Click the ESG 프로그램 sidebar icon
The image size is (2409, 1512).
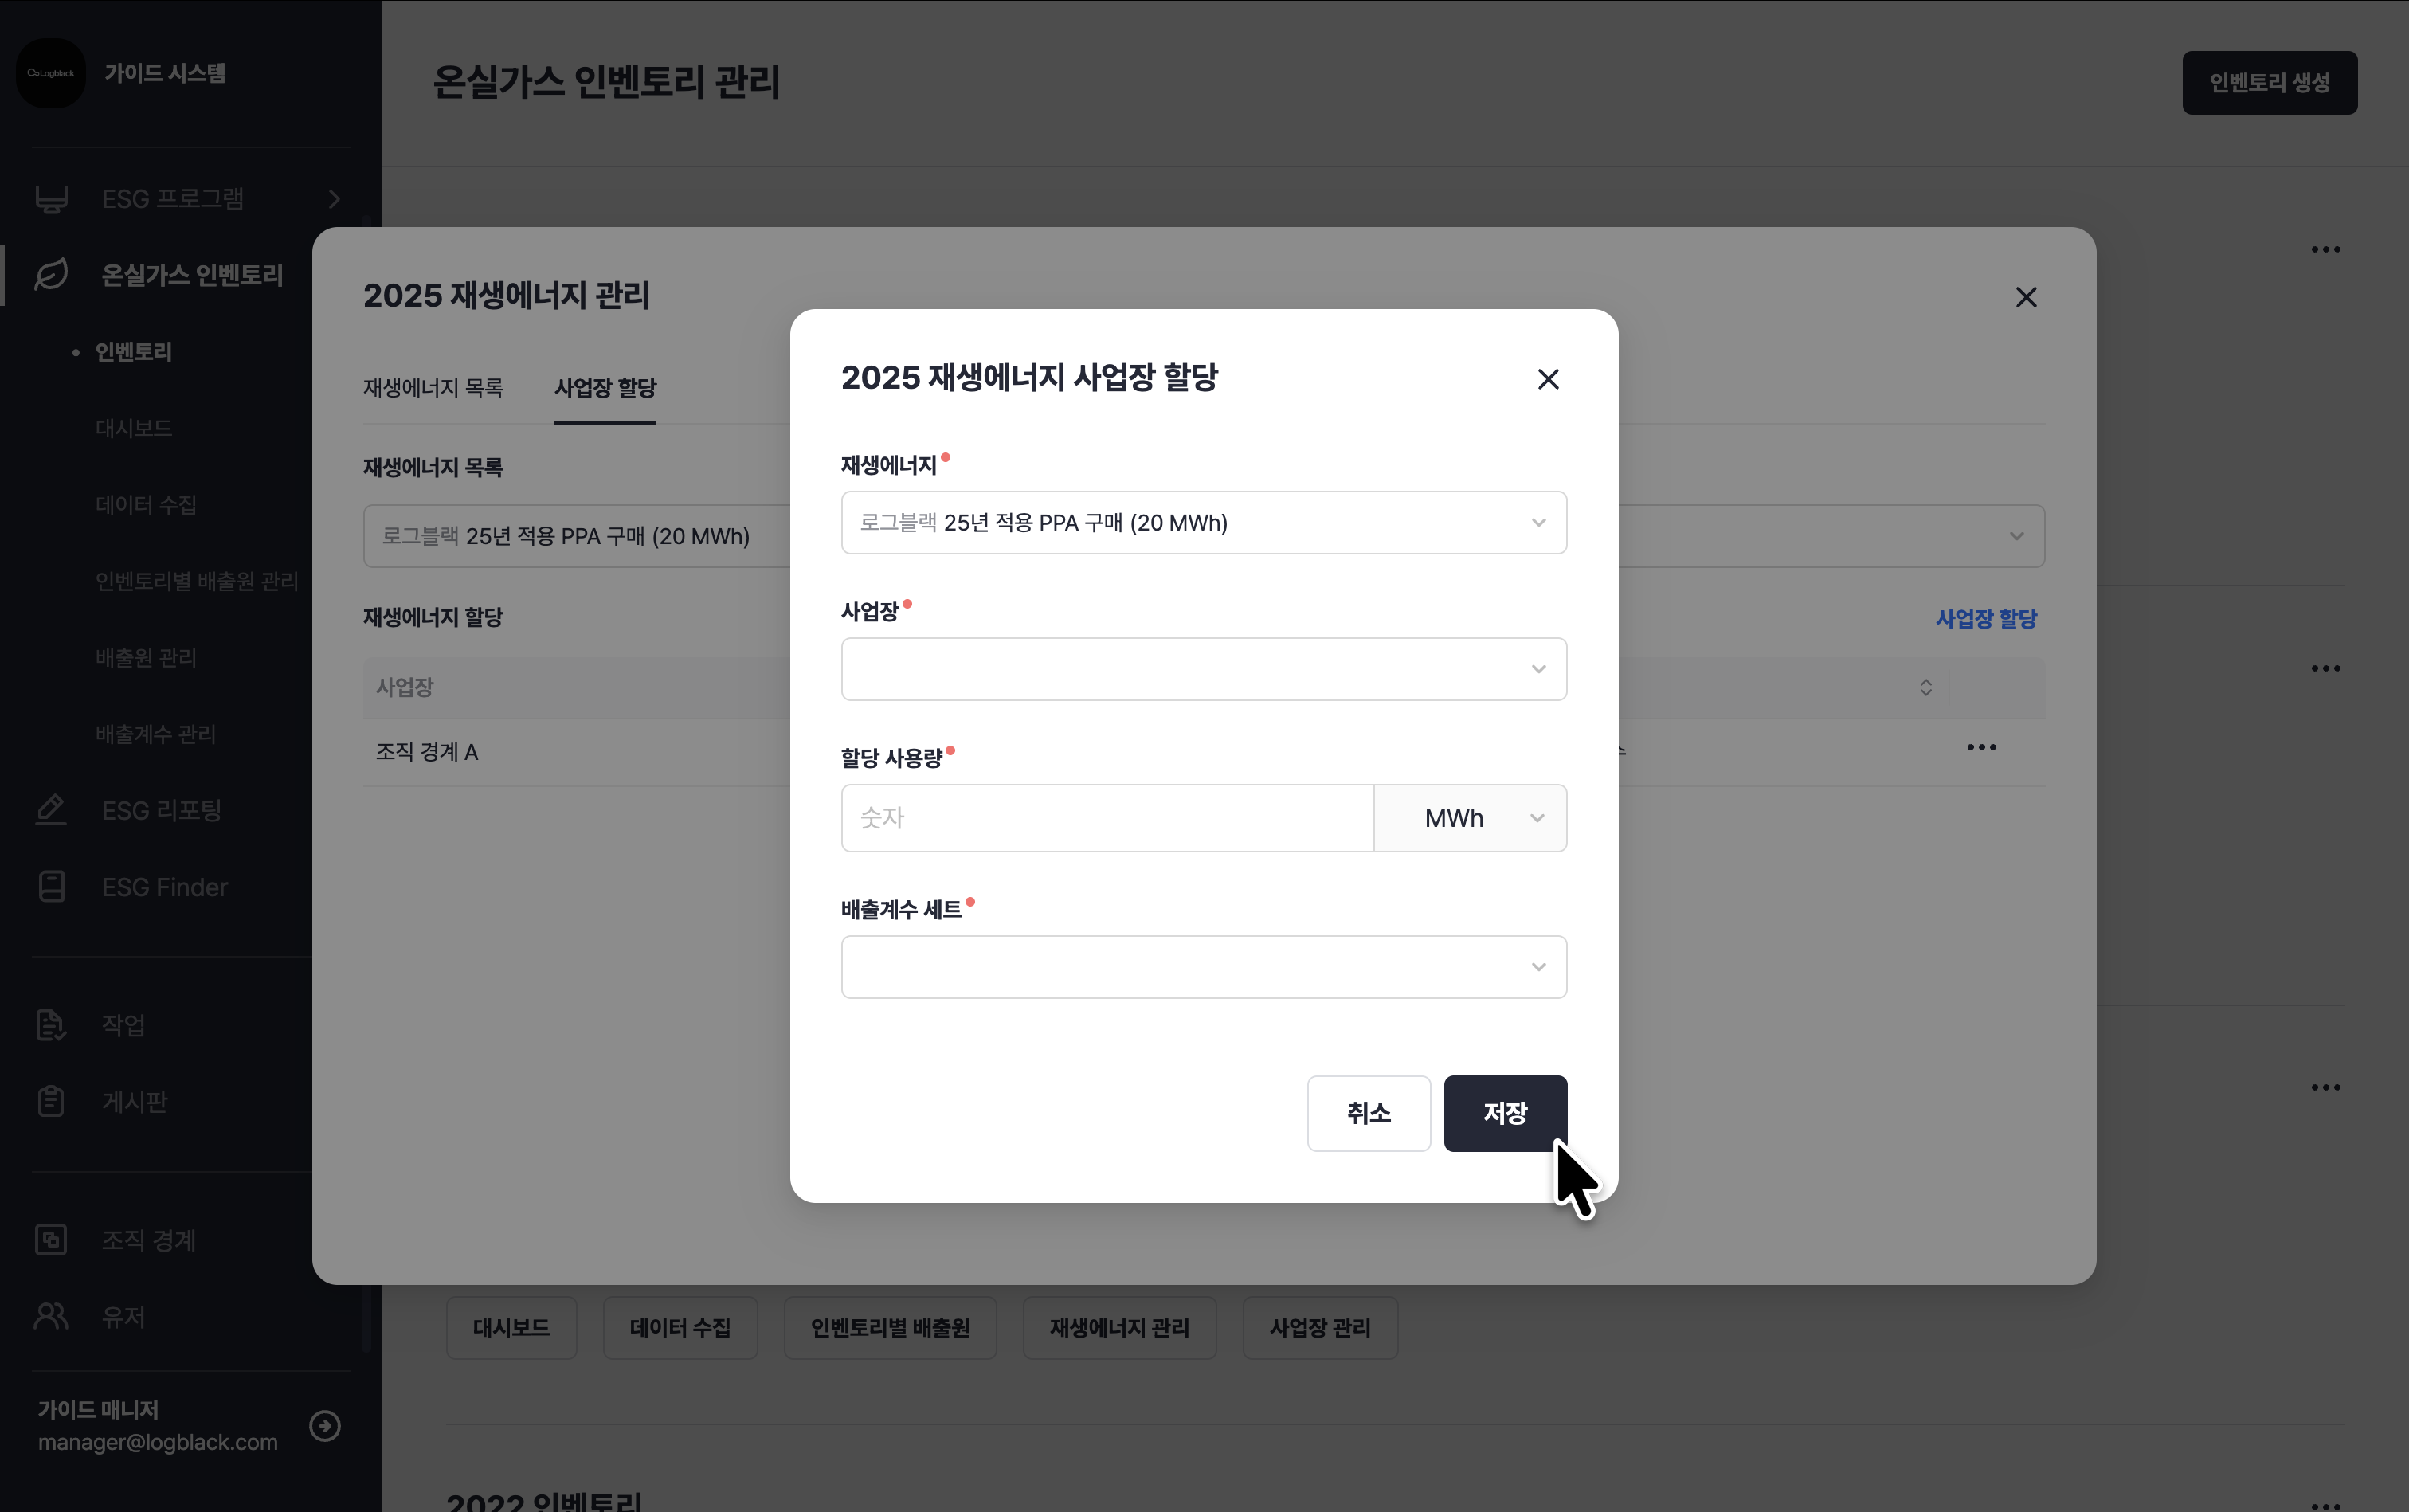(51, 199)
